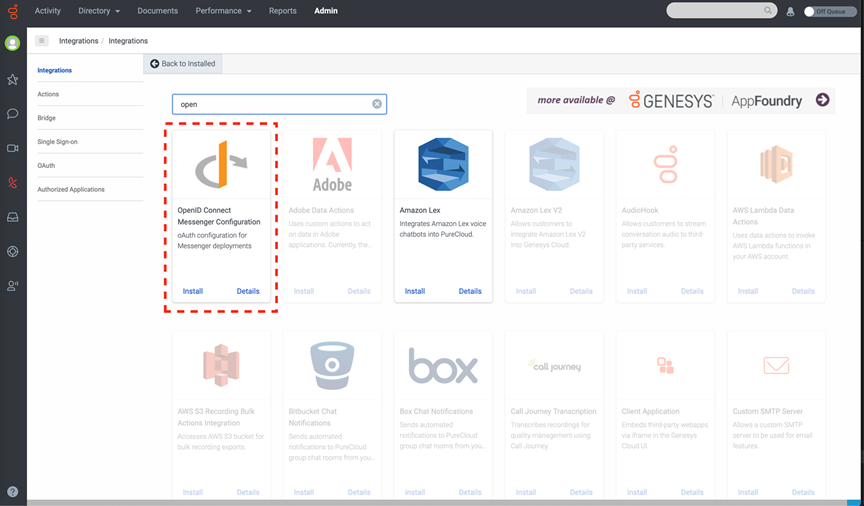The width and height of the screenshot is (864, 506).
Task: Click 'OpenID Connect Messenger Configuration' title
Action: point(219,216)
